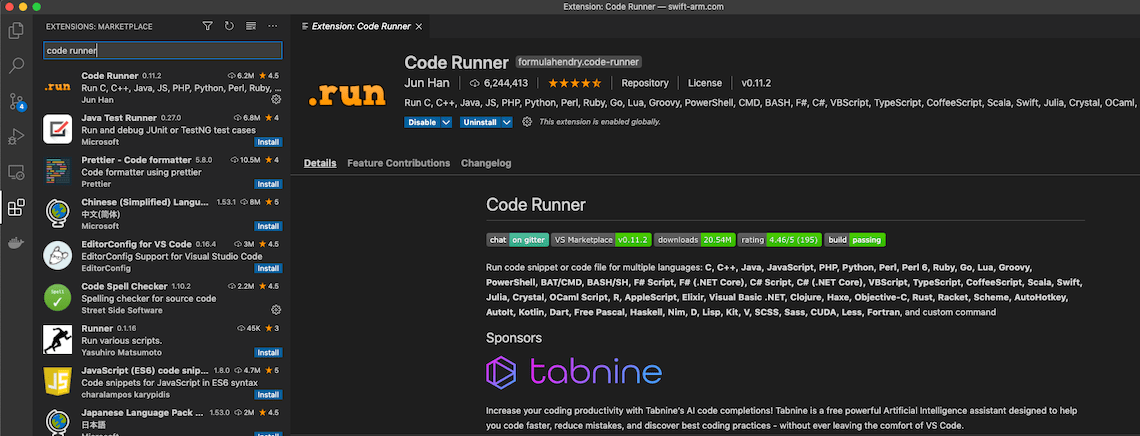Click 'v0.11.2' version text in header
This screenshot has height=436, width=1140.
756,83
